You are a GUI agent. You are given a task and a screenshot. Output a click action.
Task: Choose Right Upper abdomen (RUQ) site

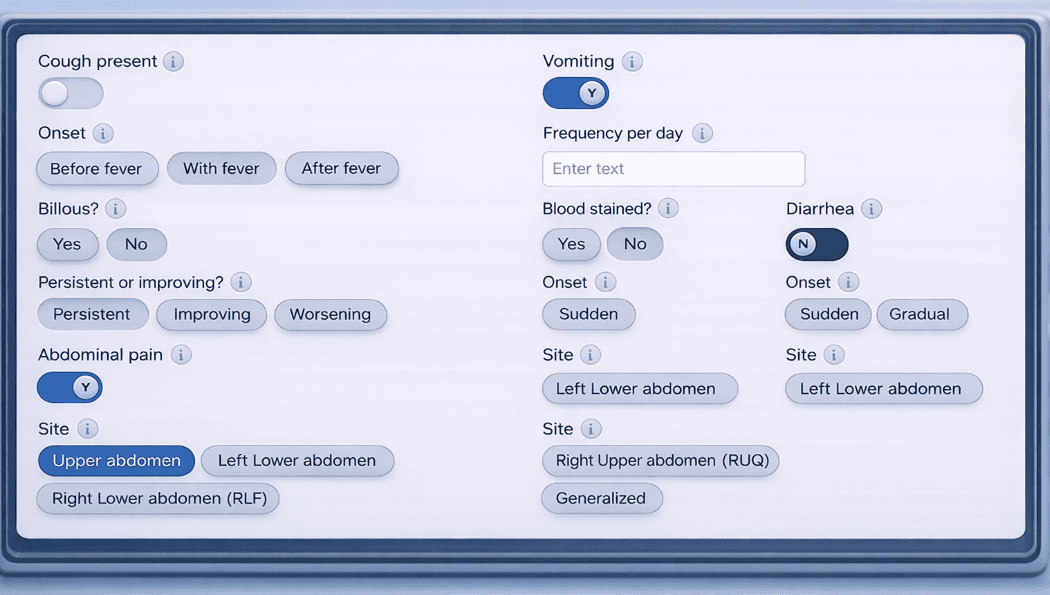[x=661, y=461]
